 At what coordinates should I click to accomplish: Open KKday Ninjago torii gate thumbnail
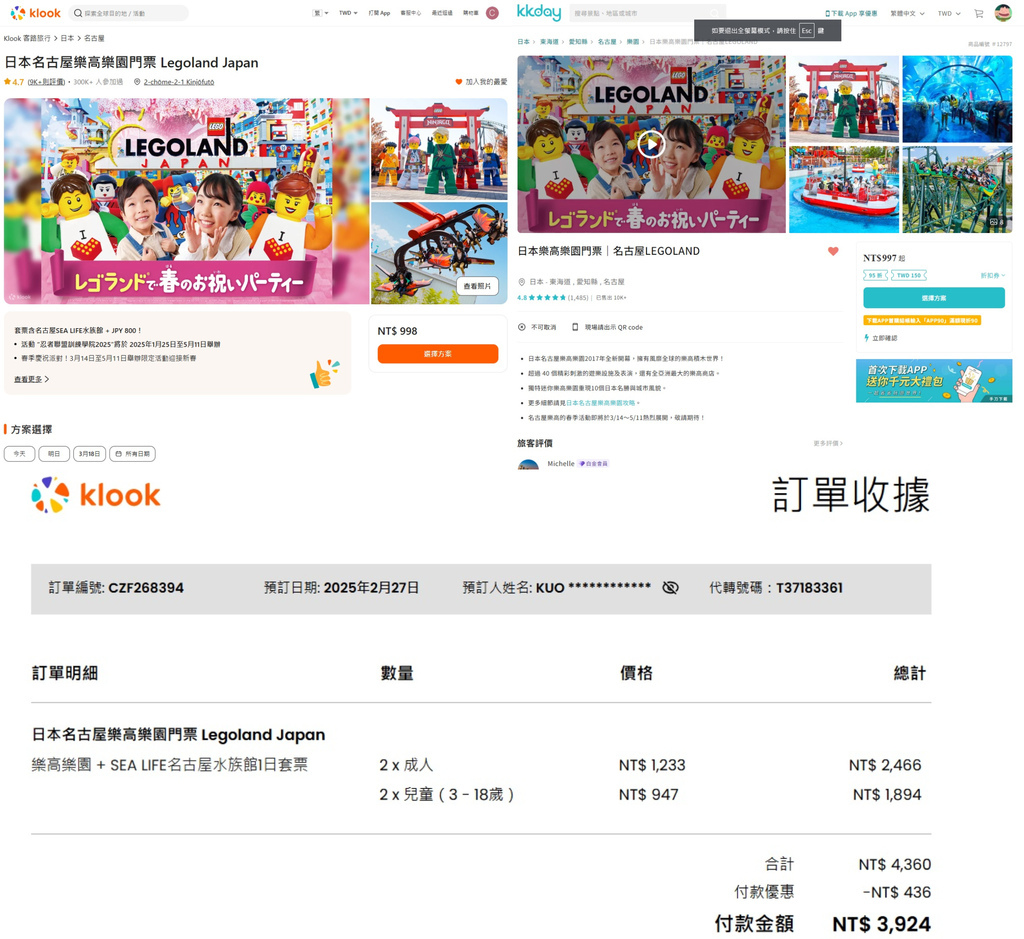tap(844, 99)
